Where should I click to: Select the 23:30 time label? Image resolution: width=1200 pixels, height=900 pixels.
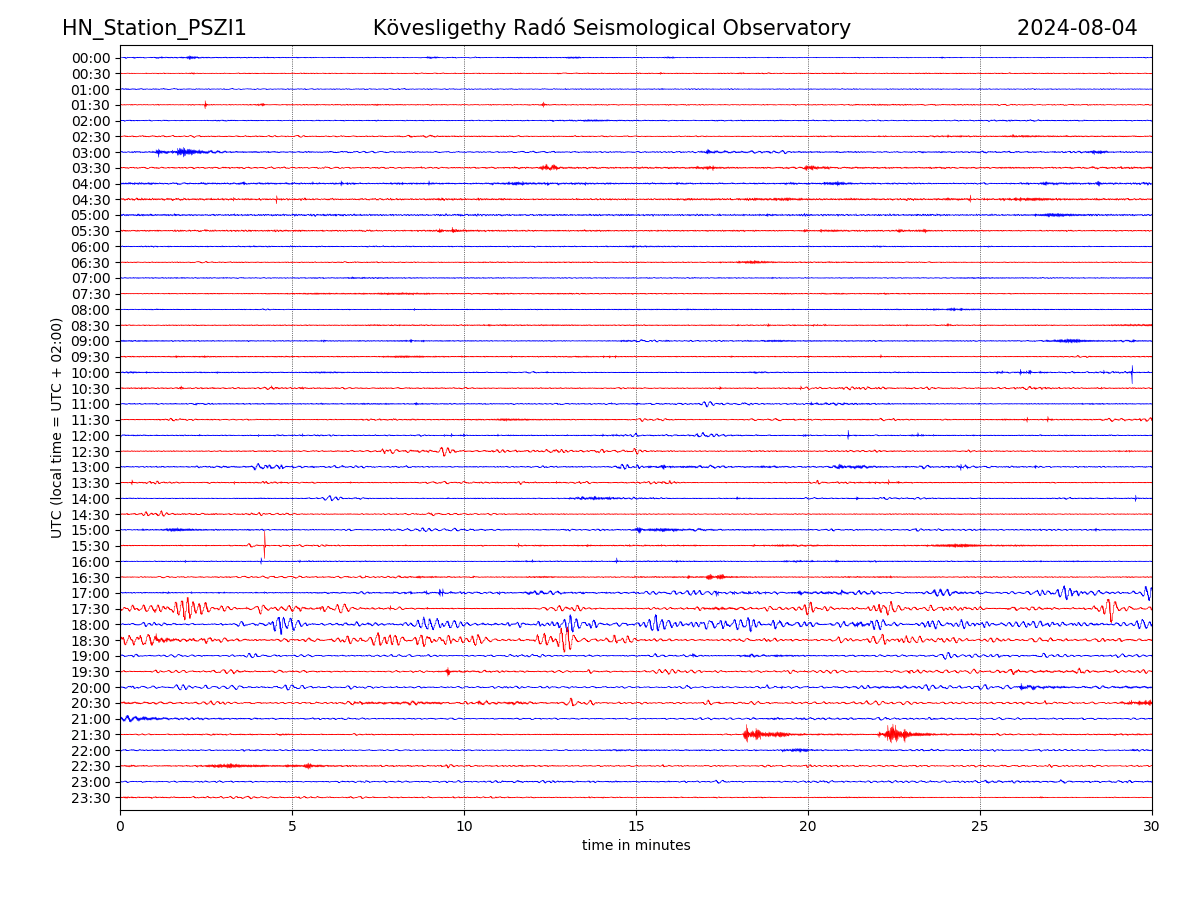tap(91, 798)
